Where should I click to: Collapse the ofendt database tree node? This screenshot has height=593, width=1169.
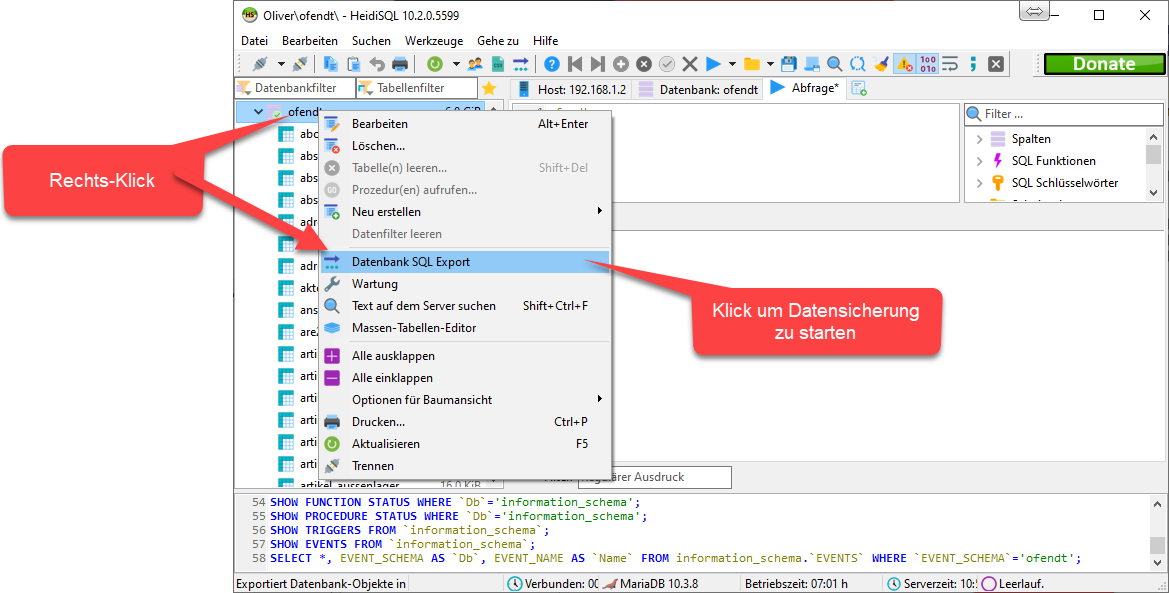(258, 112)
